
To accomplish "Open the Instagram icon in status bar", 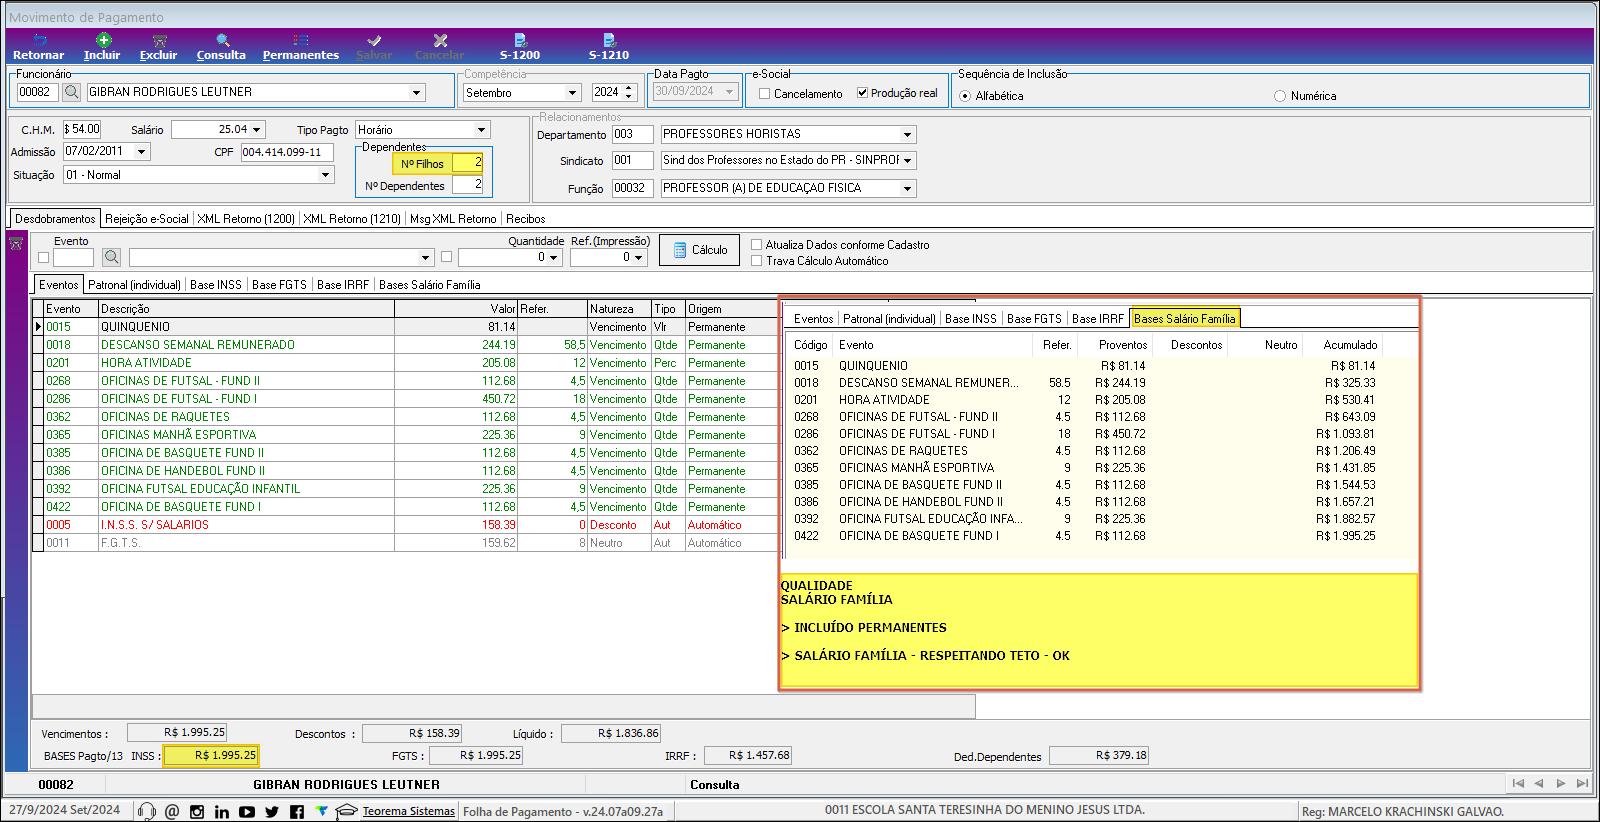I will coord(197,811).
